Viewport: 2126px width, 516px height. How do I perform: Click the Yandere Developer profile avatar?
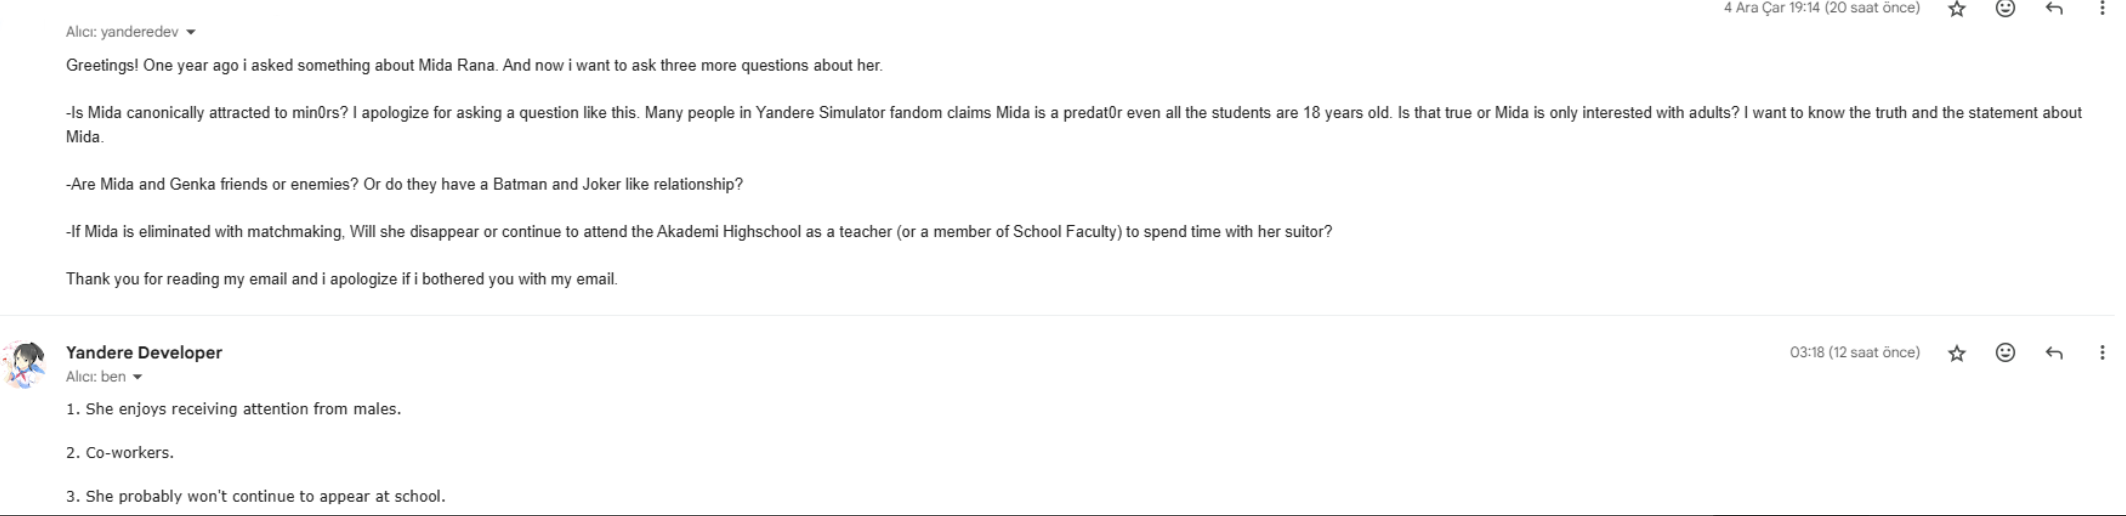click(x=26, y=364)
